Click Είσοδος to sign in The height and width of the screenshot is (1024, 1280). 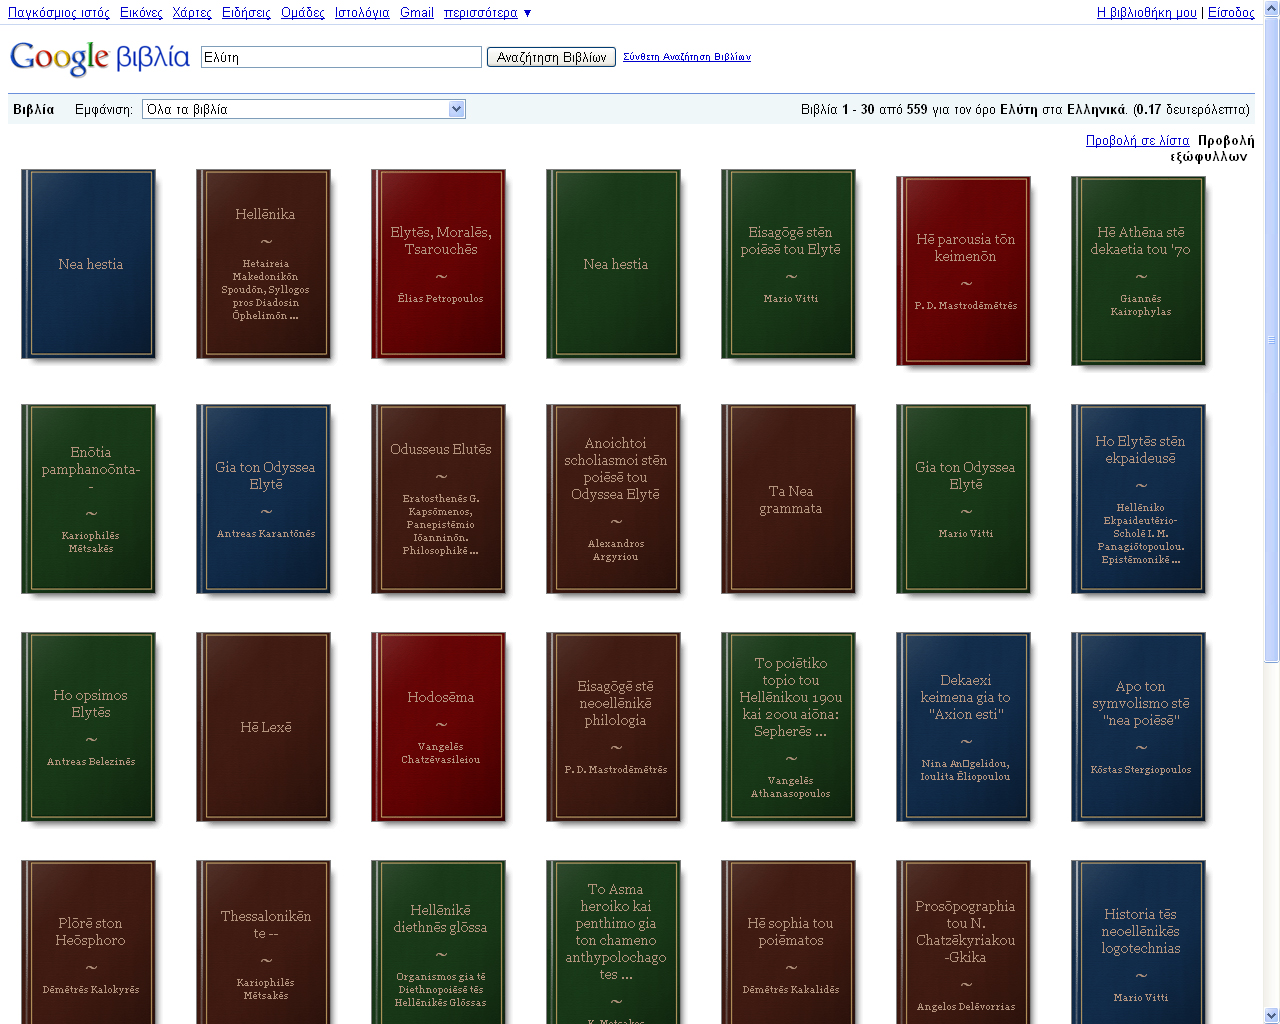point(1230,14)
